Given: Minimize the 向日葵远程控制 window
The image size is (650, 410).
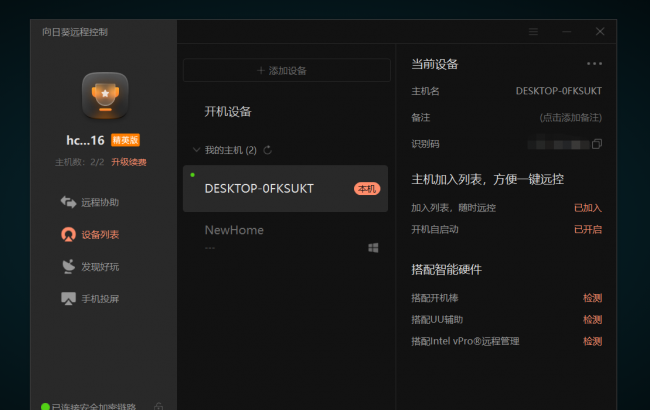Looking at the screenshot, I should point(567,32).
